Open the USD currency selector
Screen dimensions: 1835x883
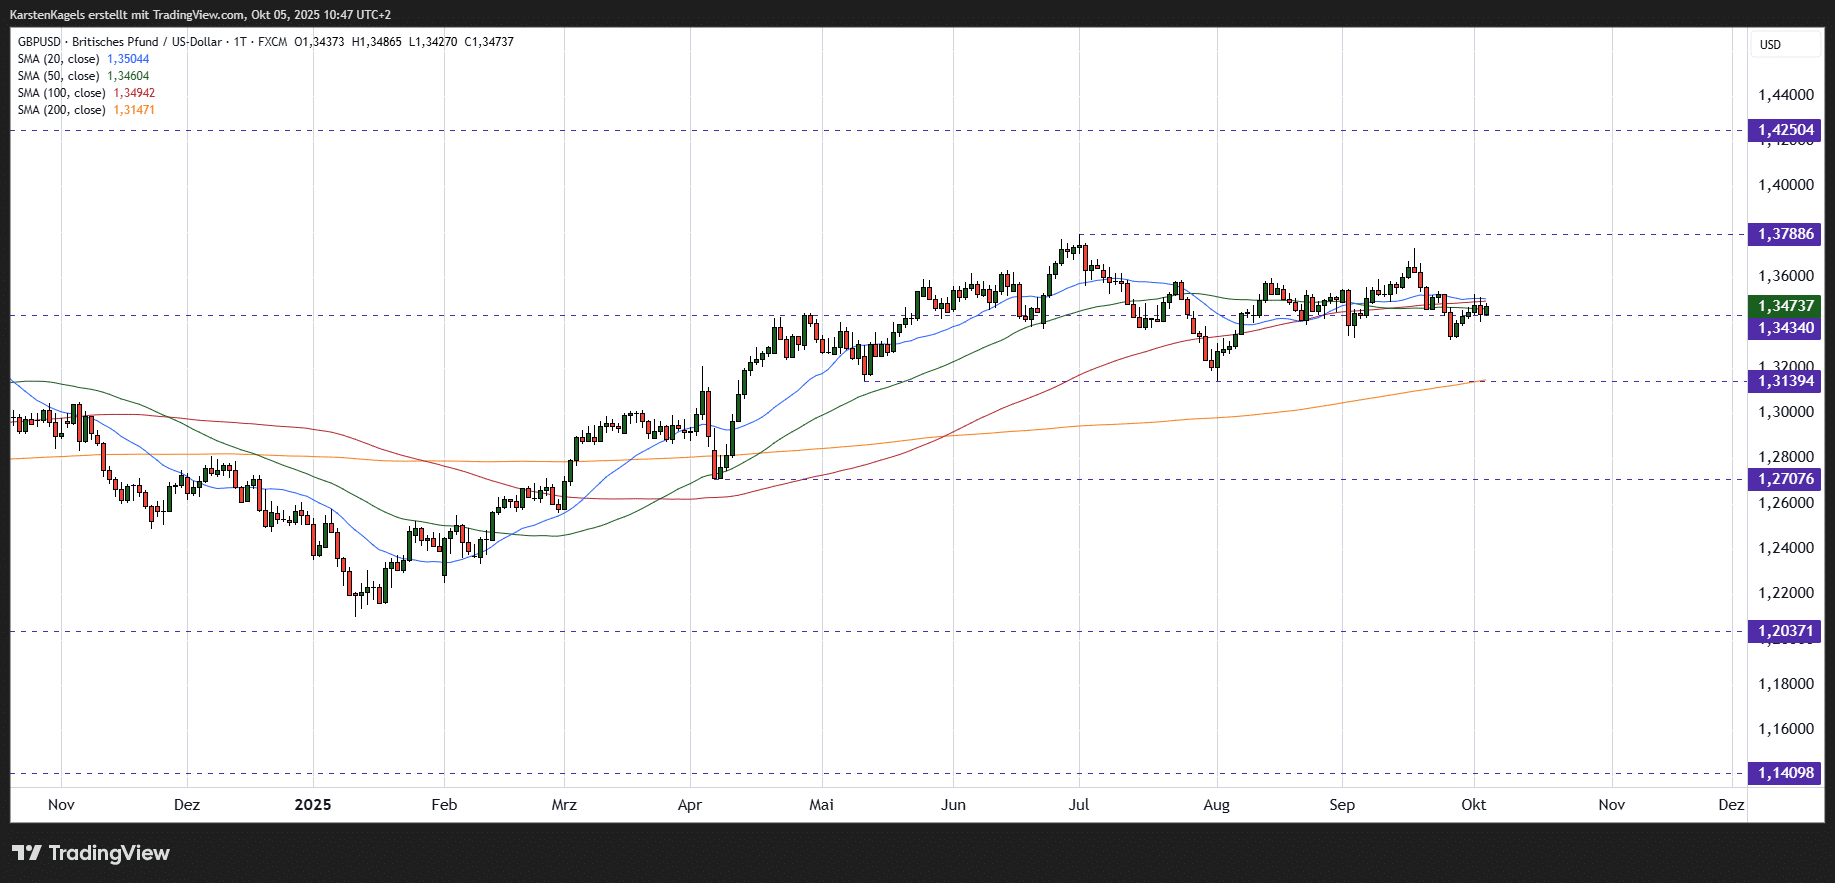click(1770, 45)
